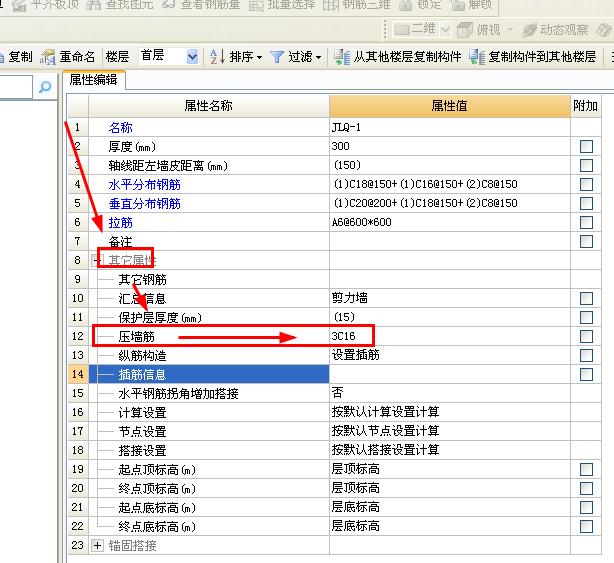Click the 从其他楼层复制构件 icon
Viewport: 614px width, 563px height.
(342, 57)
